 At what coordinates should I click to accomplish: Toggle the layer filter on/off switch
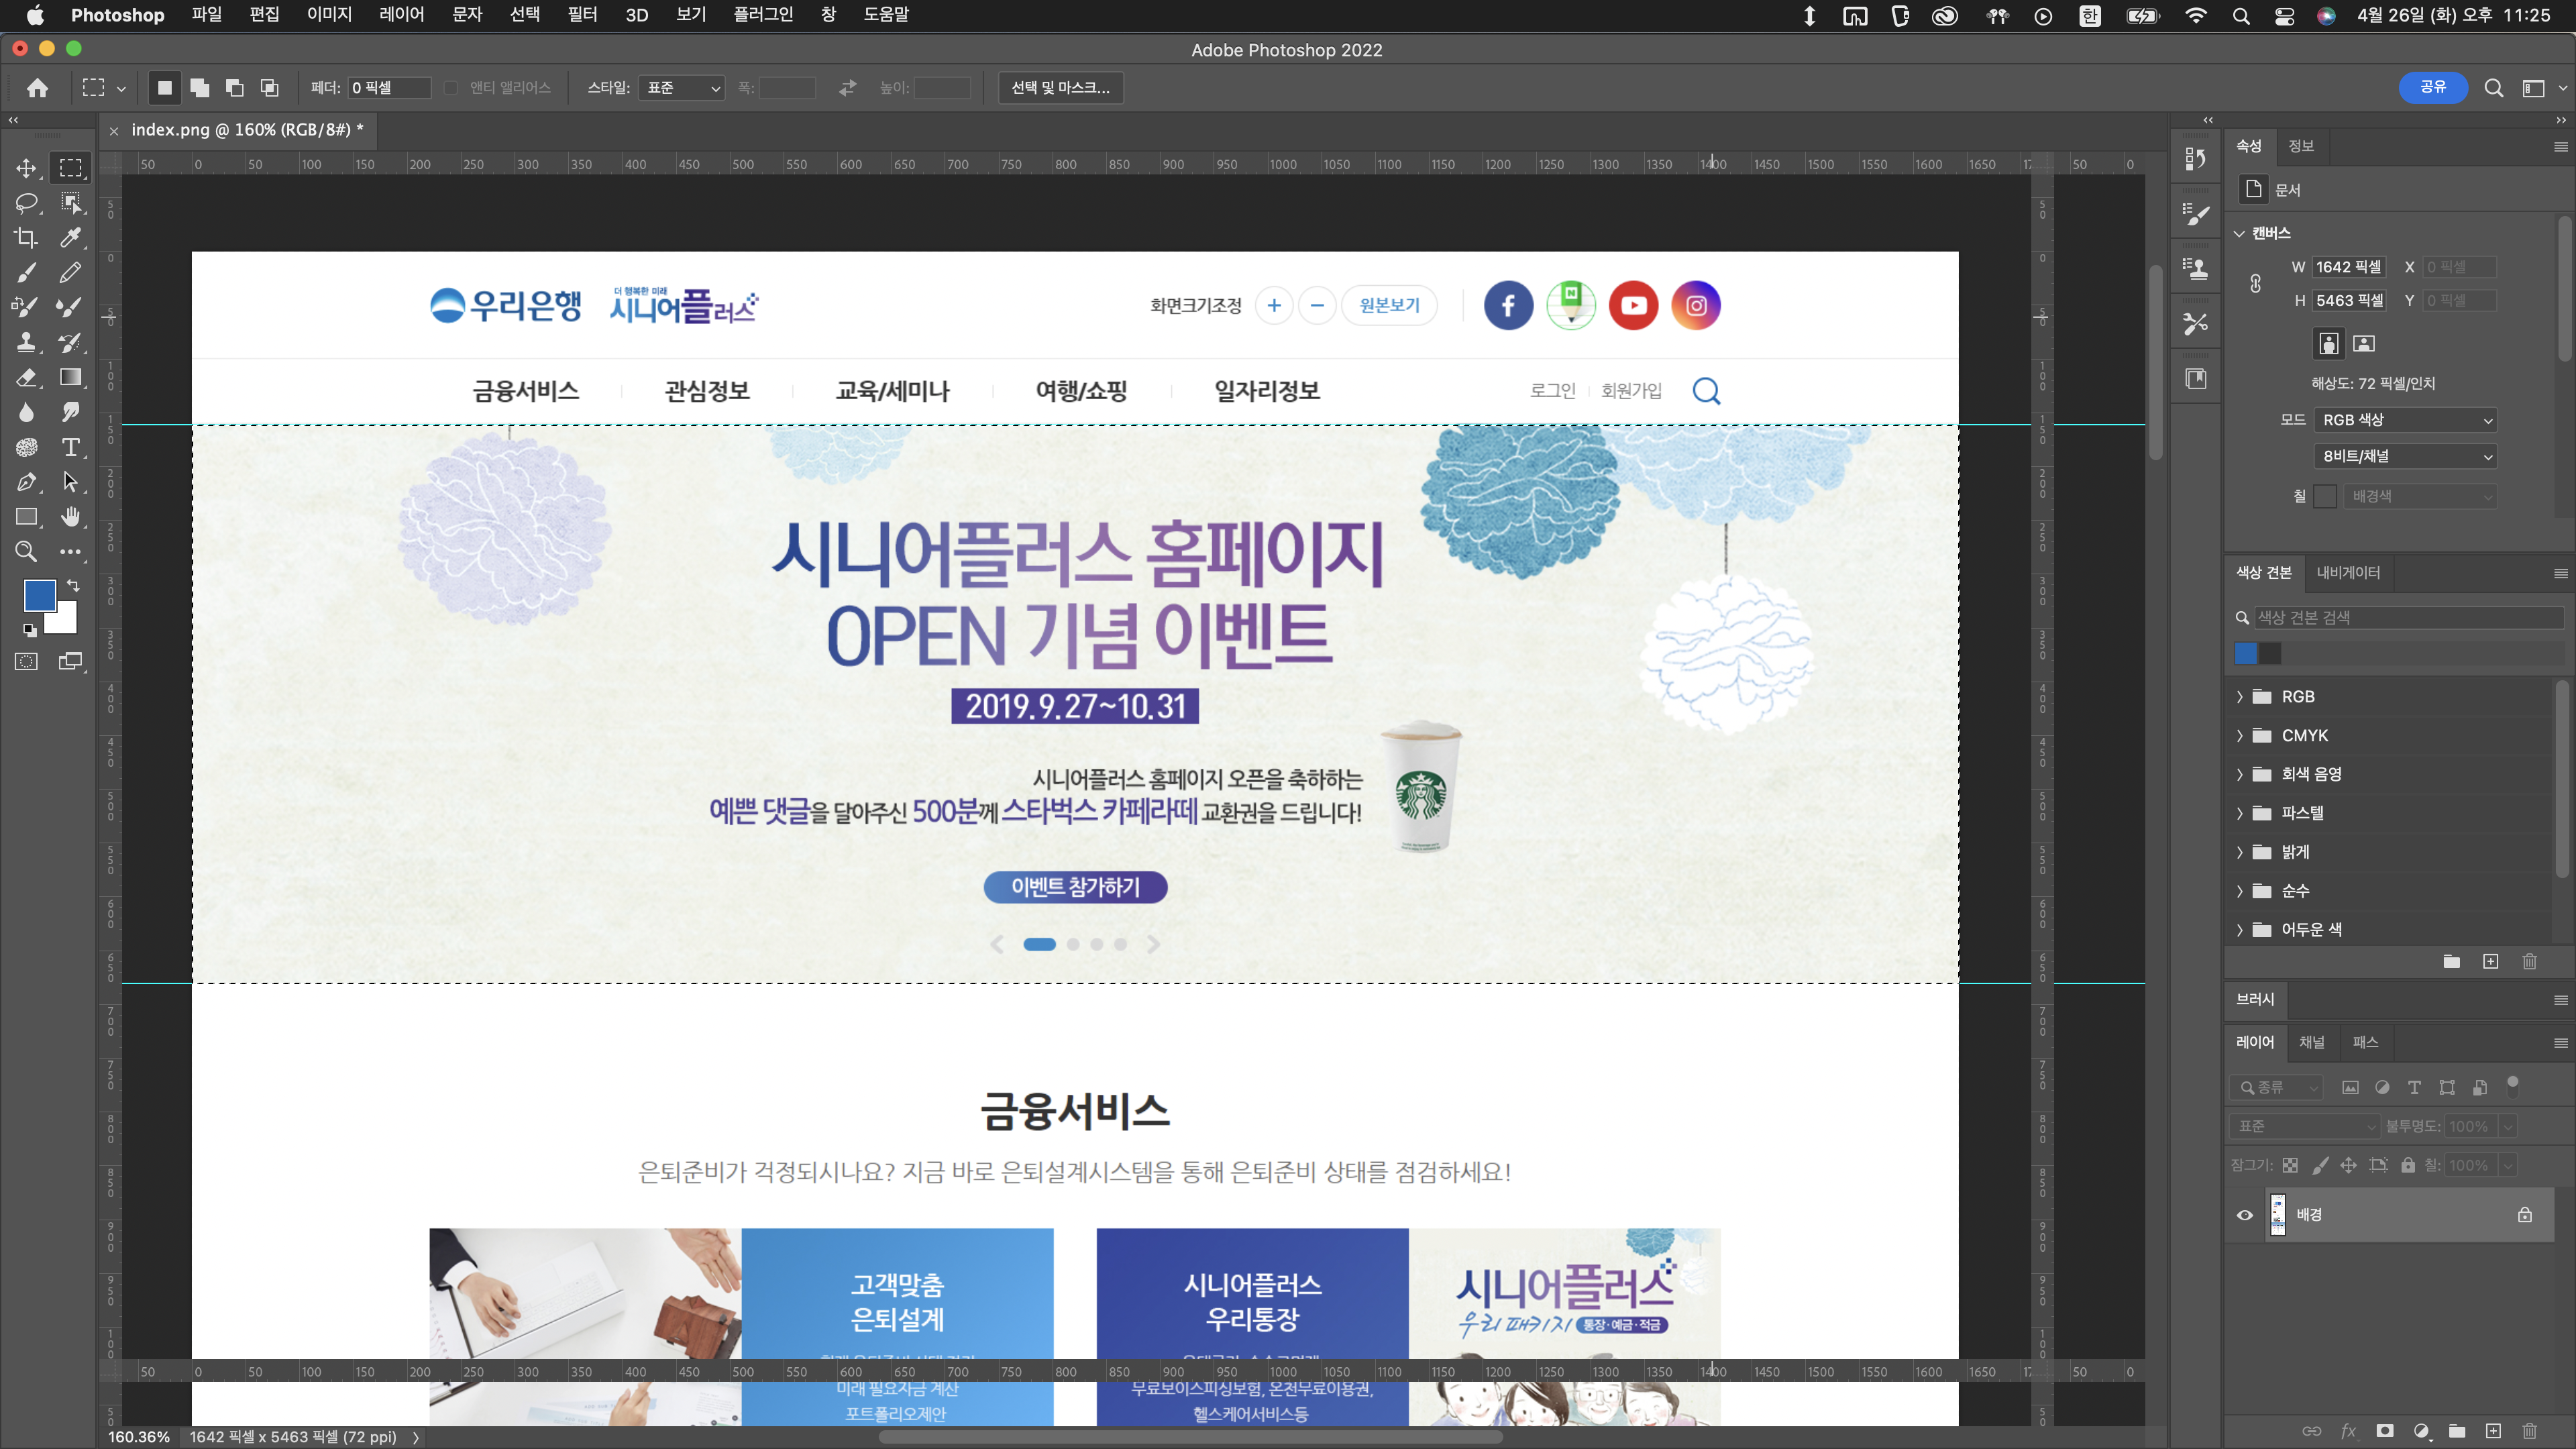(2513, 1086)
